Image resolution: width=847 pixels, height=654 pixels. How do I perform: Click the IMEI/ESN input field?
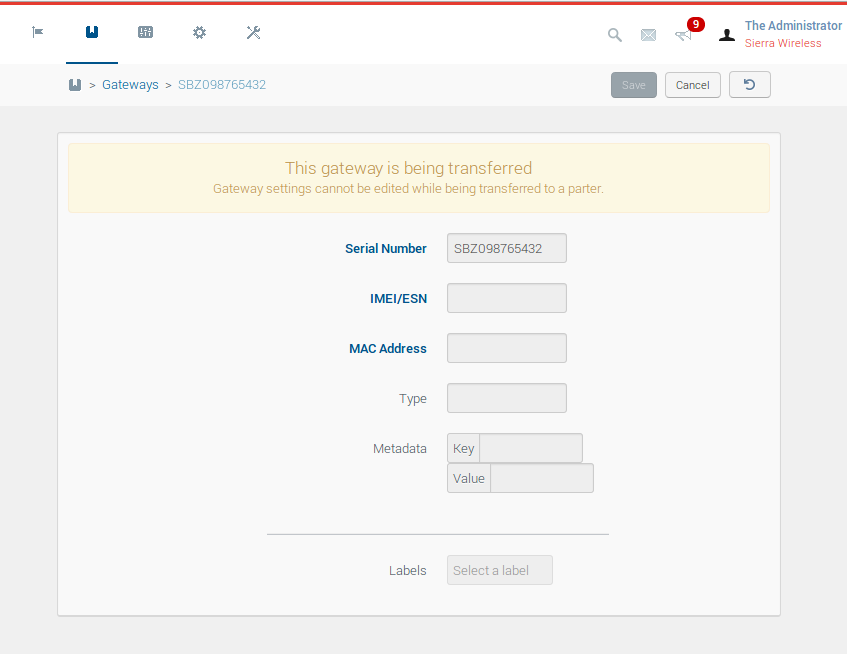point(507,298)
